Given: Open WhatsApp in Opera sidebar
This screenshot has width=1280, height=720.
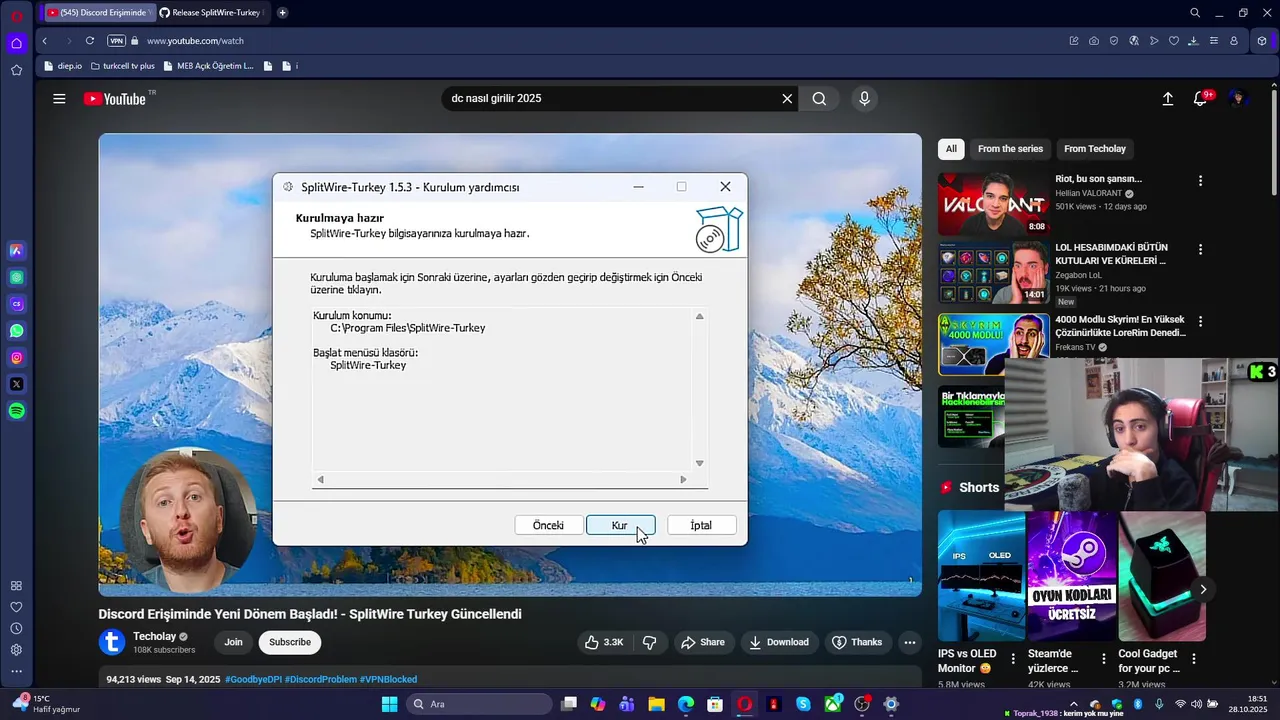Looking at the screenshot, I should click(16, 330).
